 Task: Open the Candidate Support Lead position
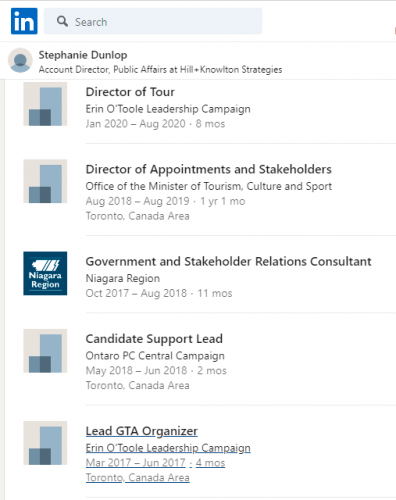pos(154,339)
